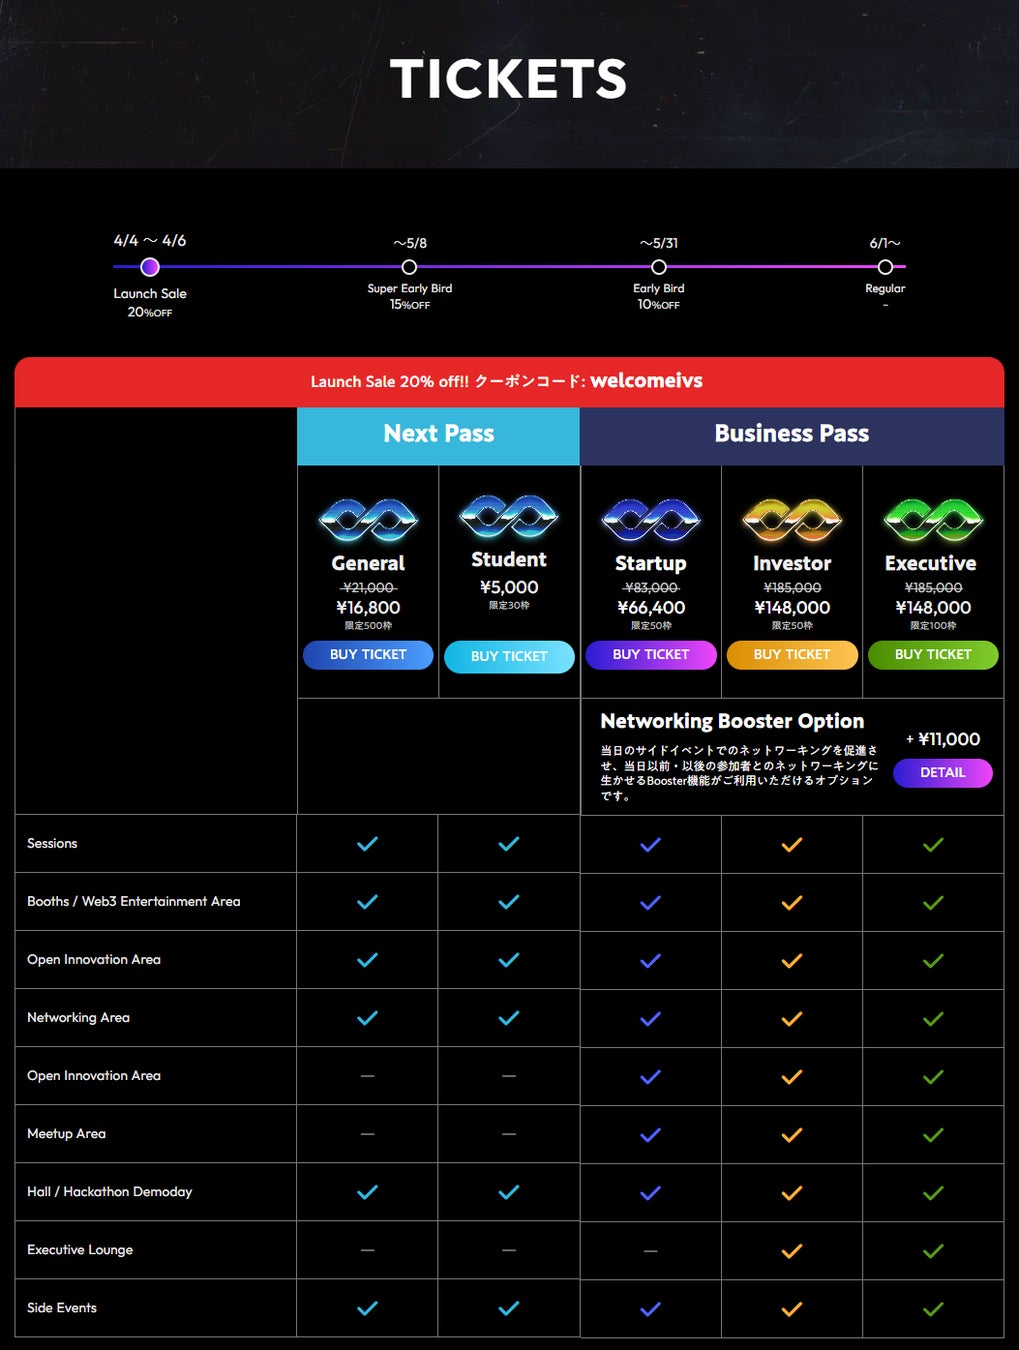
Task: Click the Startup pass infinity logo icon
Action: click(651, 519)
